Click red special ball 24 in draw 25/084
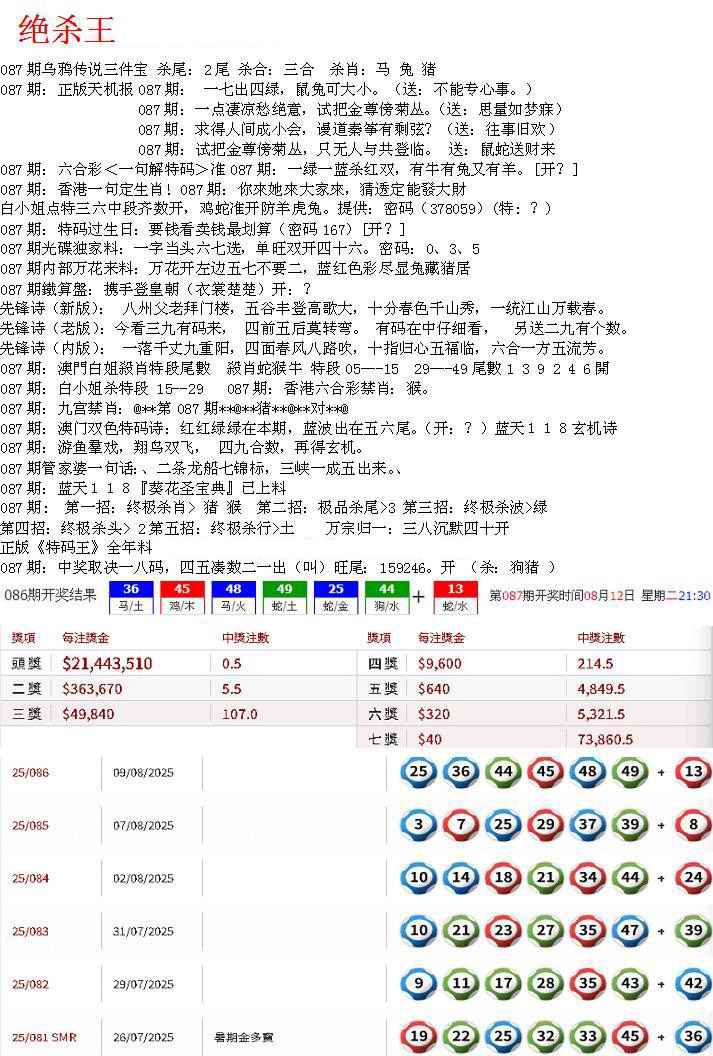 692,878
